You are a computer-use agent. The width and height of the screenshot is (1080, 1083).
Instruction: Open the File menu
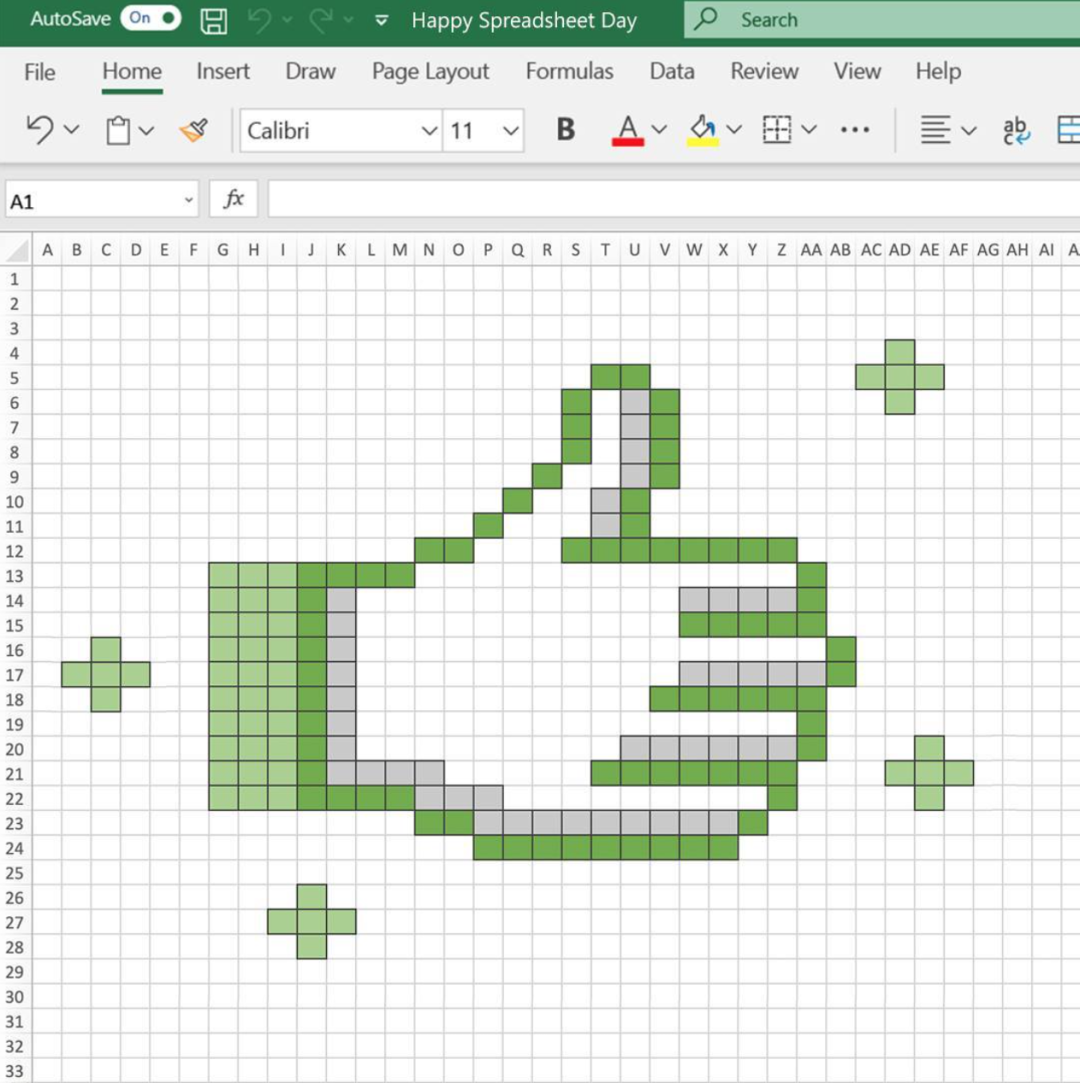39,71
